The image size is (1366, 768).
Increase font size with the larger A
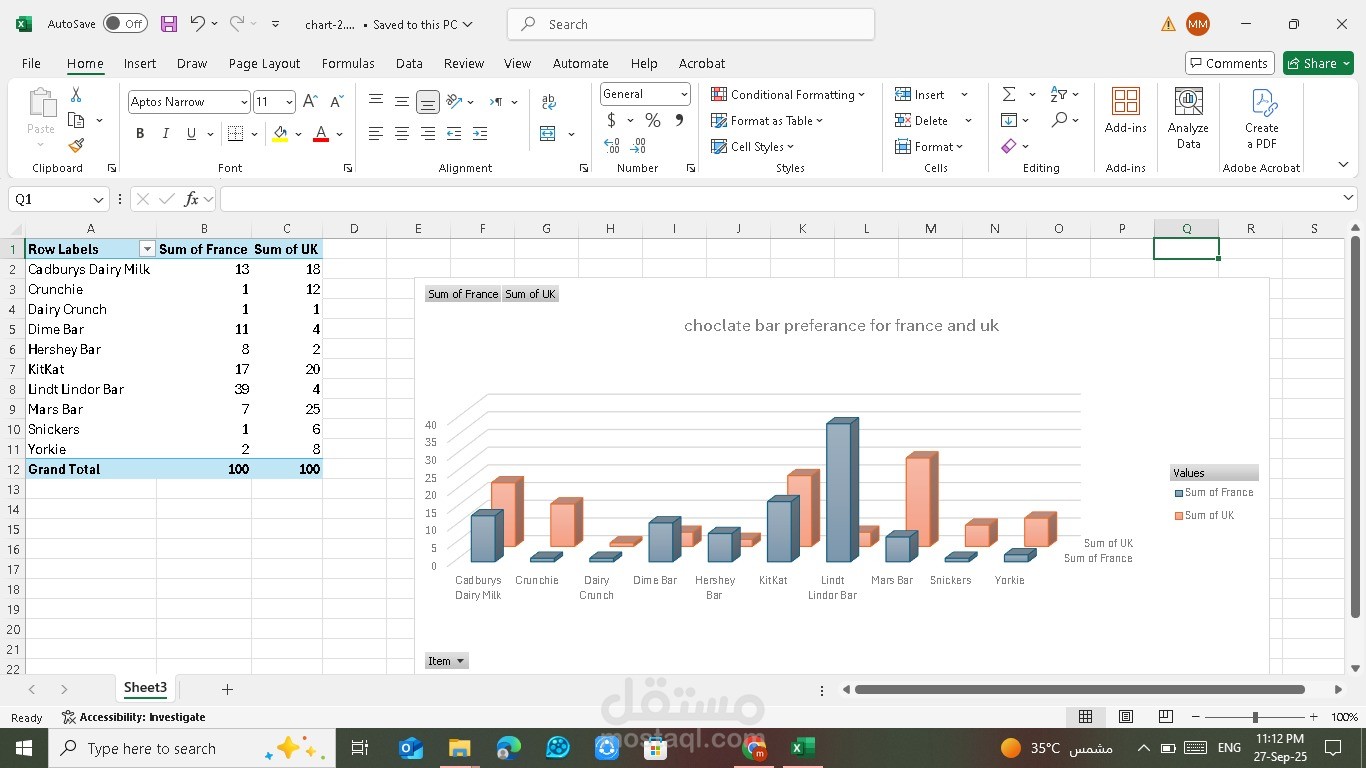[x=310, y=102]
